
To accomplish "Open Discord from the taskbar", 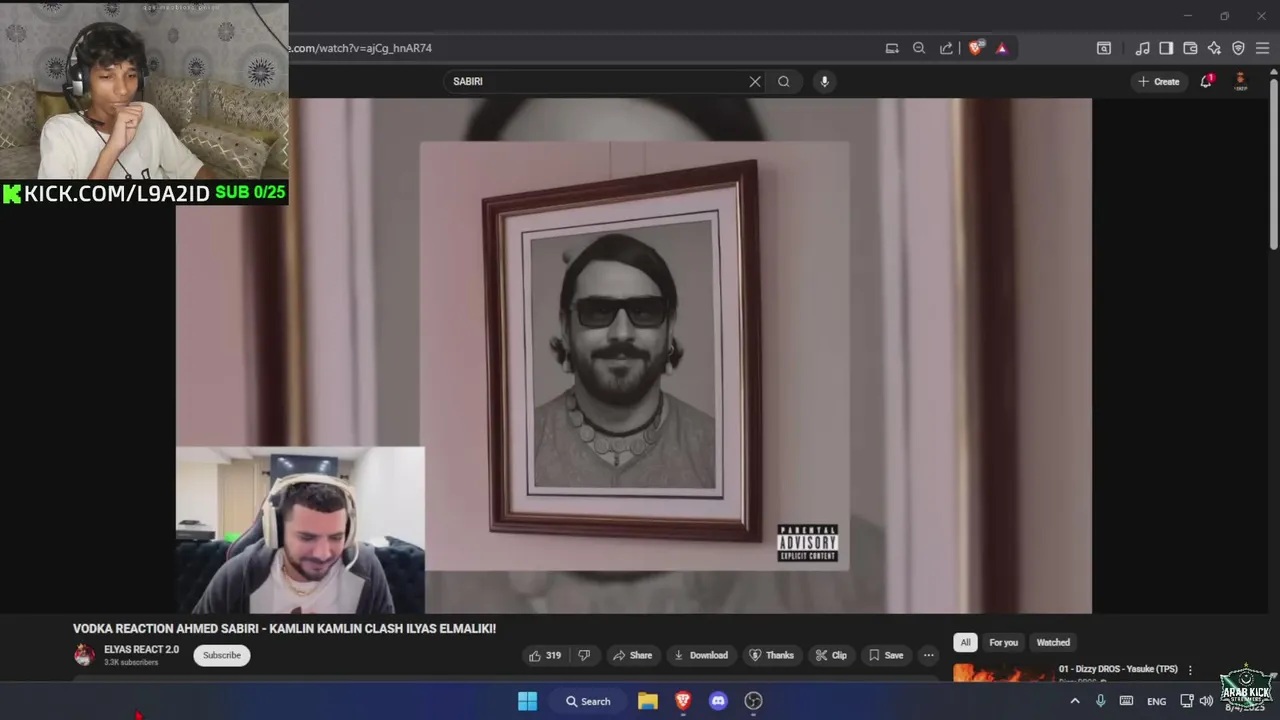I will 718,701.
